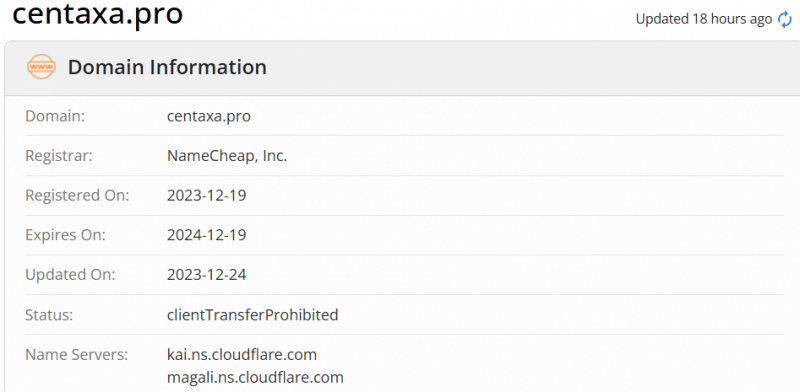Click the NameCheap, Inc. registrar value
Viewport: 800px width, 392px height.
click(227, 156)
